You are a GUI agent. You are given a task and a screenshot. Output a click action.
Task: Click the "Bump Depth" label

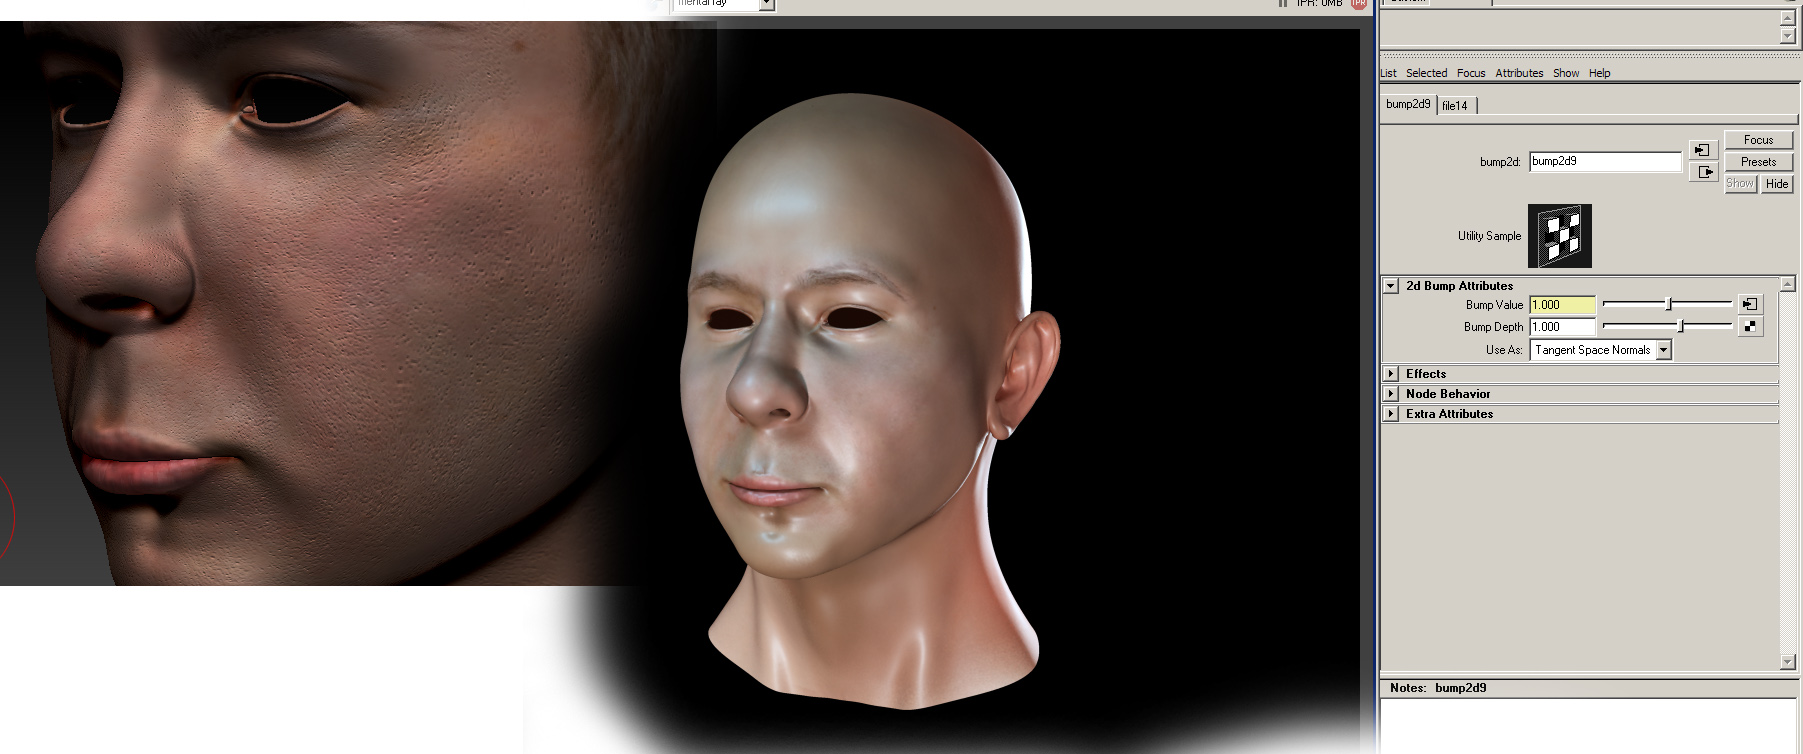click(1493, 327)
